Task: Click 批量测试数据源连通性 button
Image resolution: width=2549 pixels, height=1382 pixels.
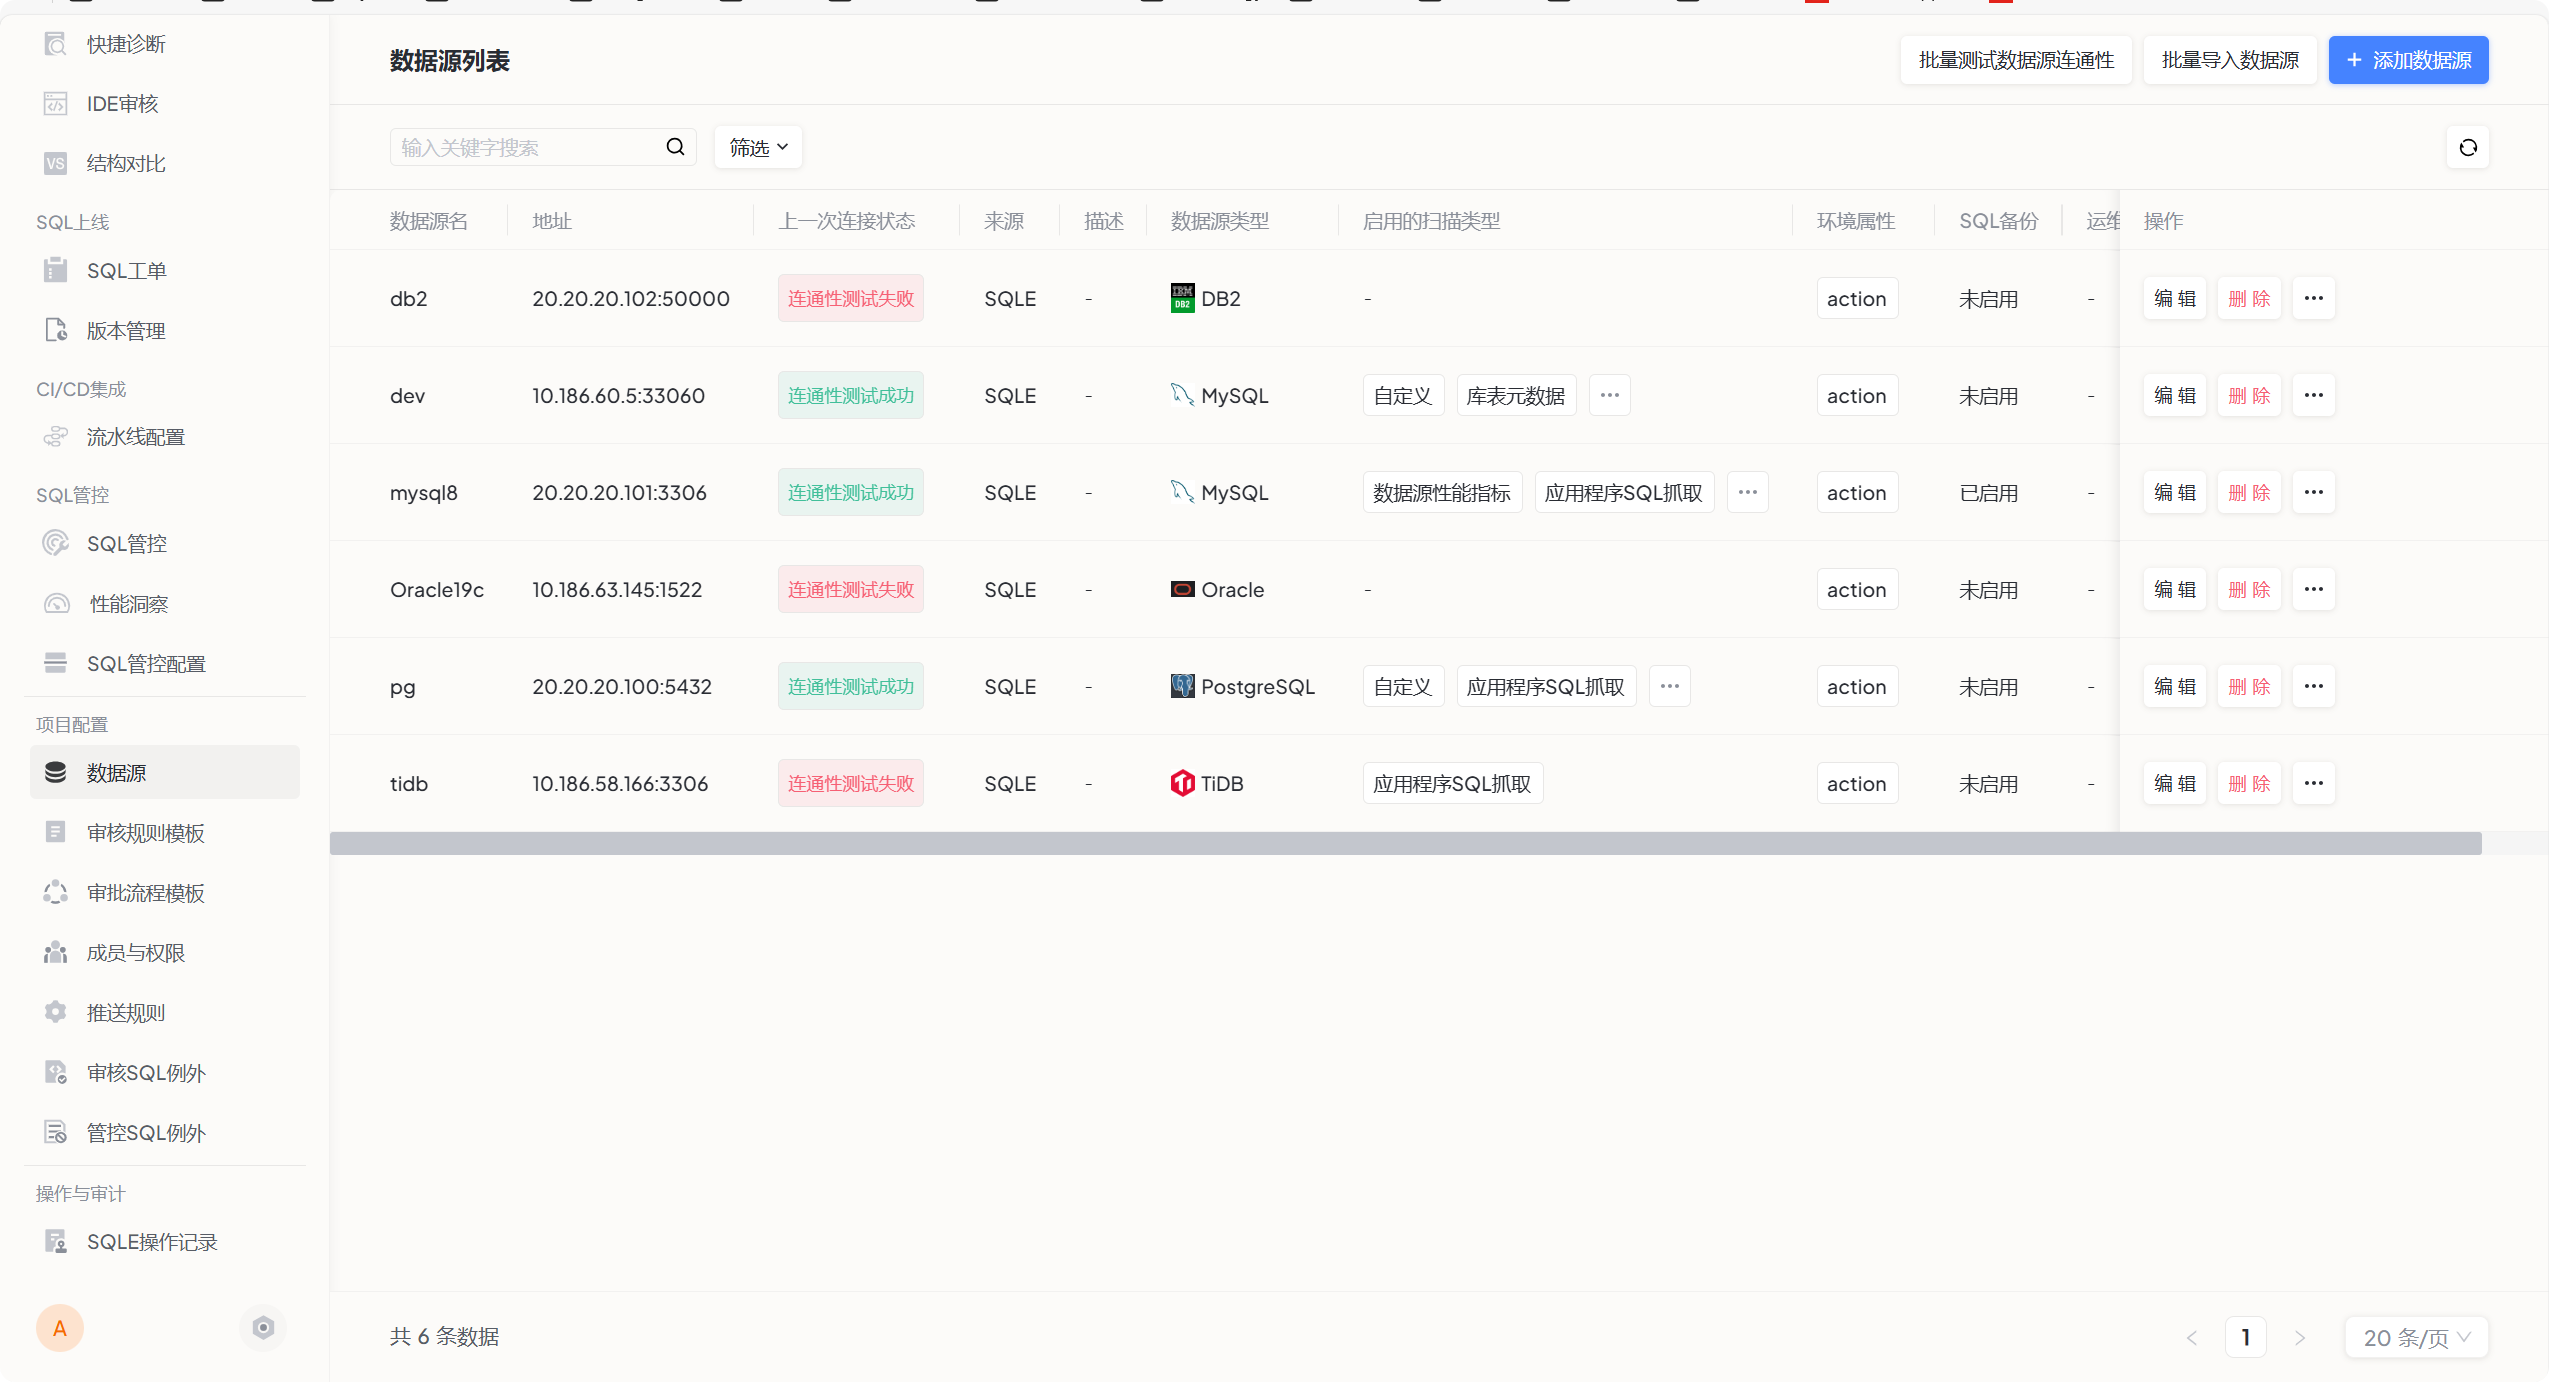Action: (2016, 60)
